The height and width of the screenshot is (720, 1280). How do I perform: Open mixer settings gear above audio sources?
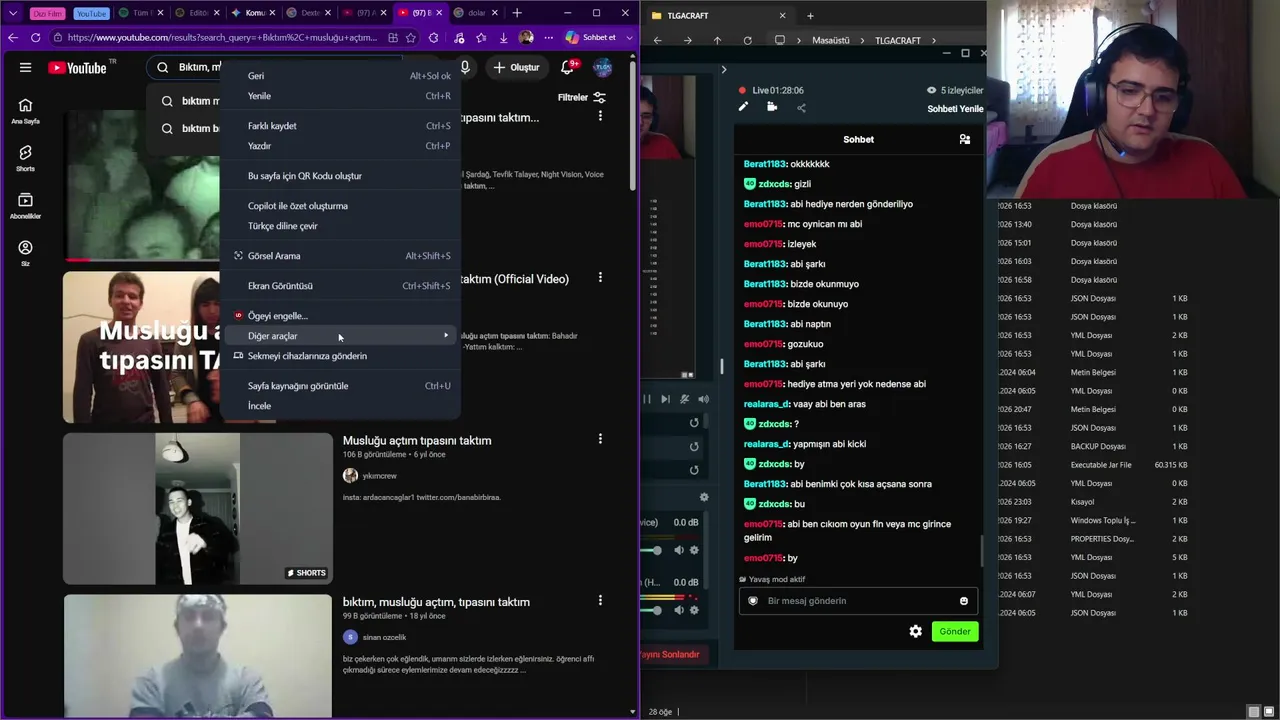pos(704,497)
